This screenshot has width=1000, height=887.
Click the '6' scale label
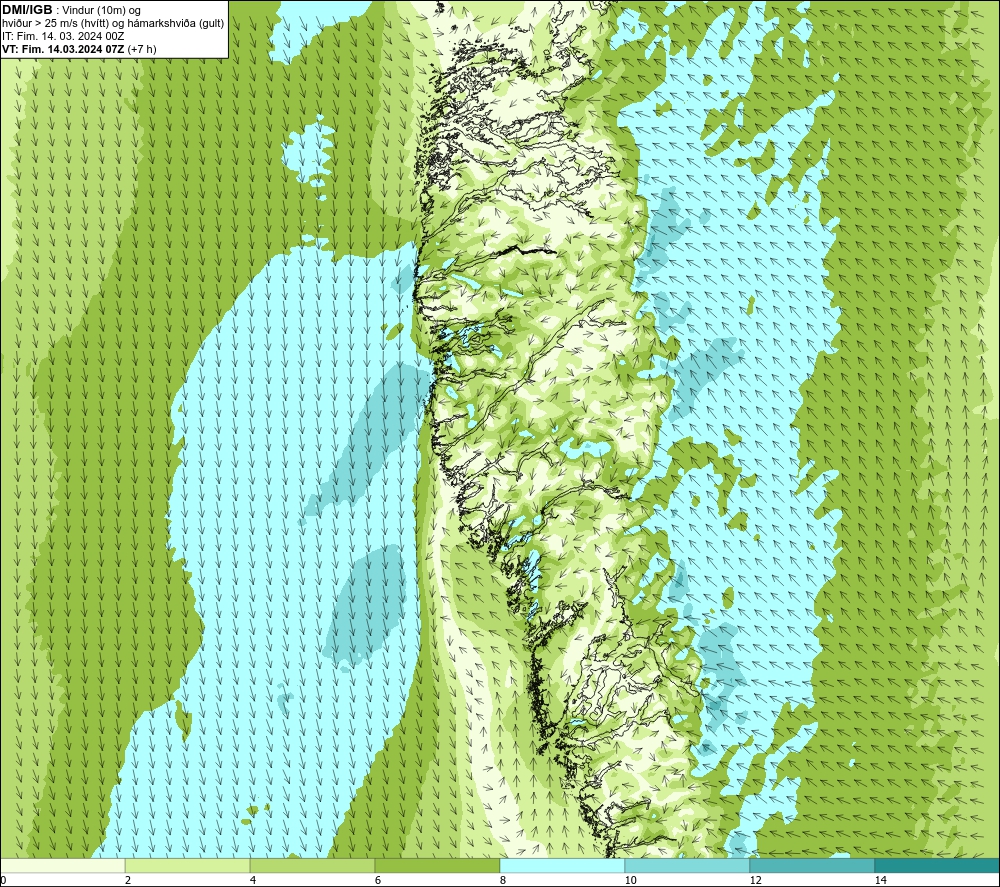click(378, 880)
